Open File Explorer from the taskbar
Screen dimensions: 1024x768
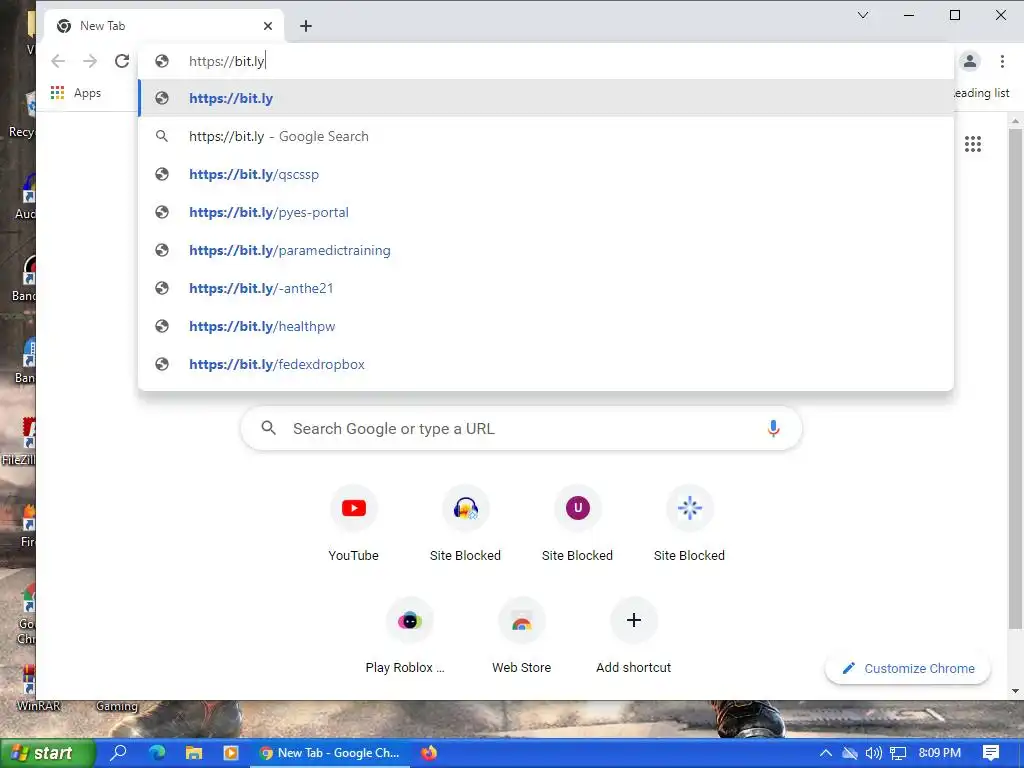click(x=194, y=753)
